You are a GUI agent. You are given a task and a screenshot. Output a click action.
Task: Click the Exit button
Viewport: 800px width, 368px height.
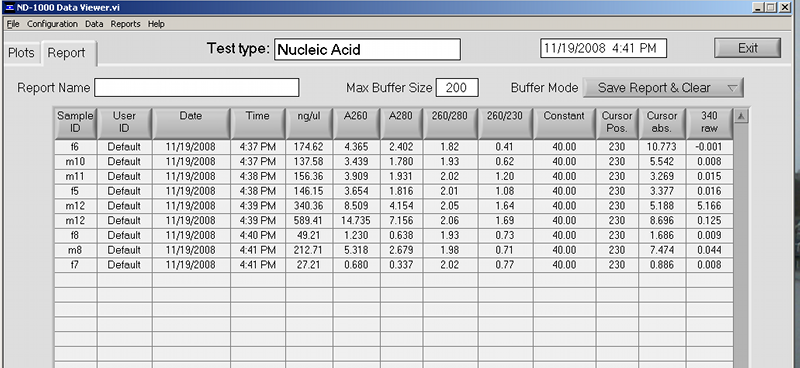point(747,48)
